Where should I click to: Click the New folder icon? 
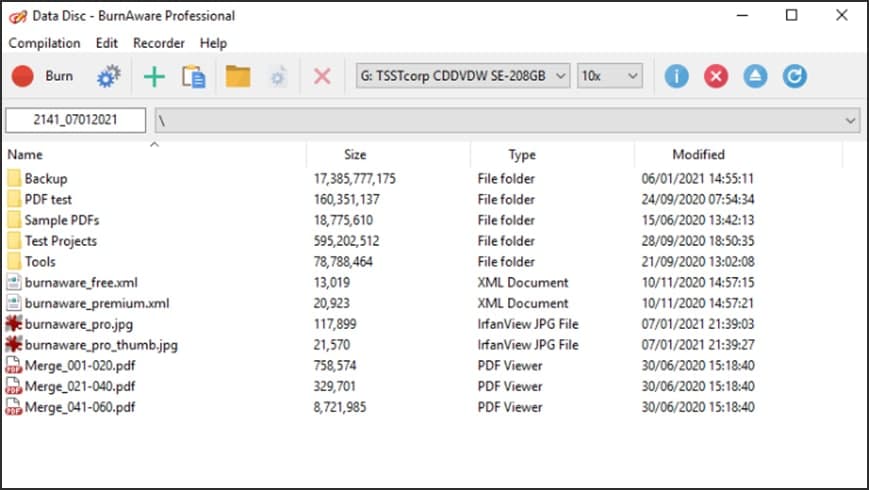point(238,76)
